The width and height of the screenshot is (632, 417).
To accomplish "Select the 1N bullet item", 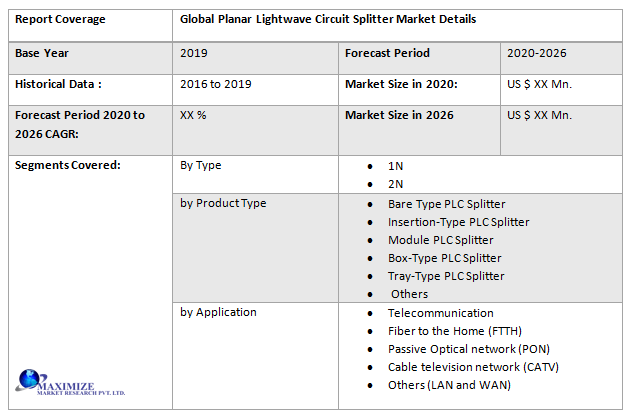I will coord(397,166).
